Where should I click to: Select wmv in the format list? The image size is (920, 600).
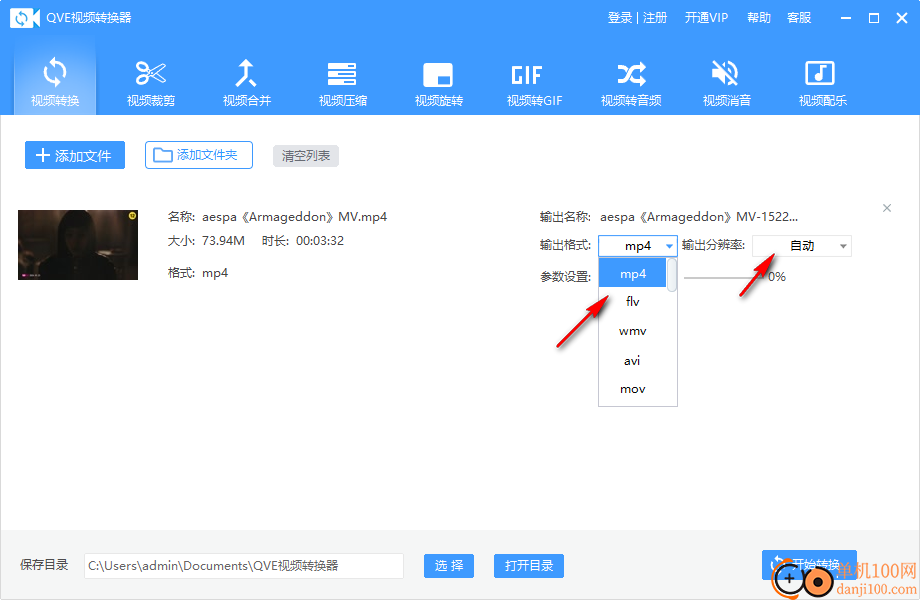click(x=632, y=331)
